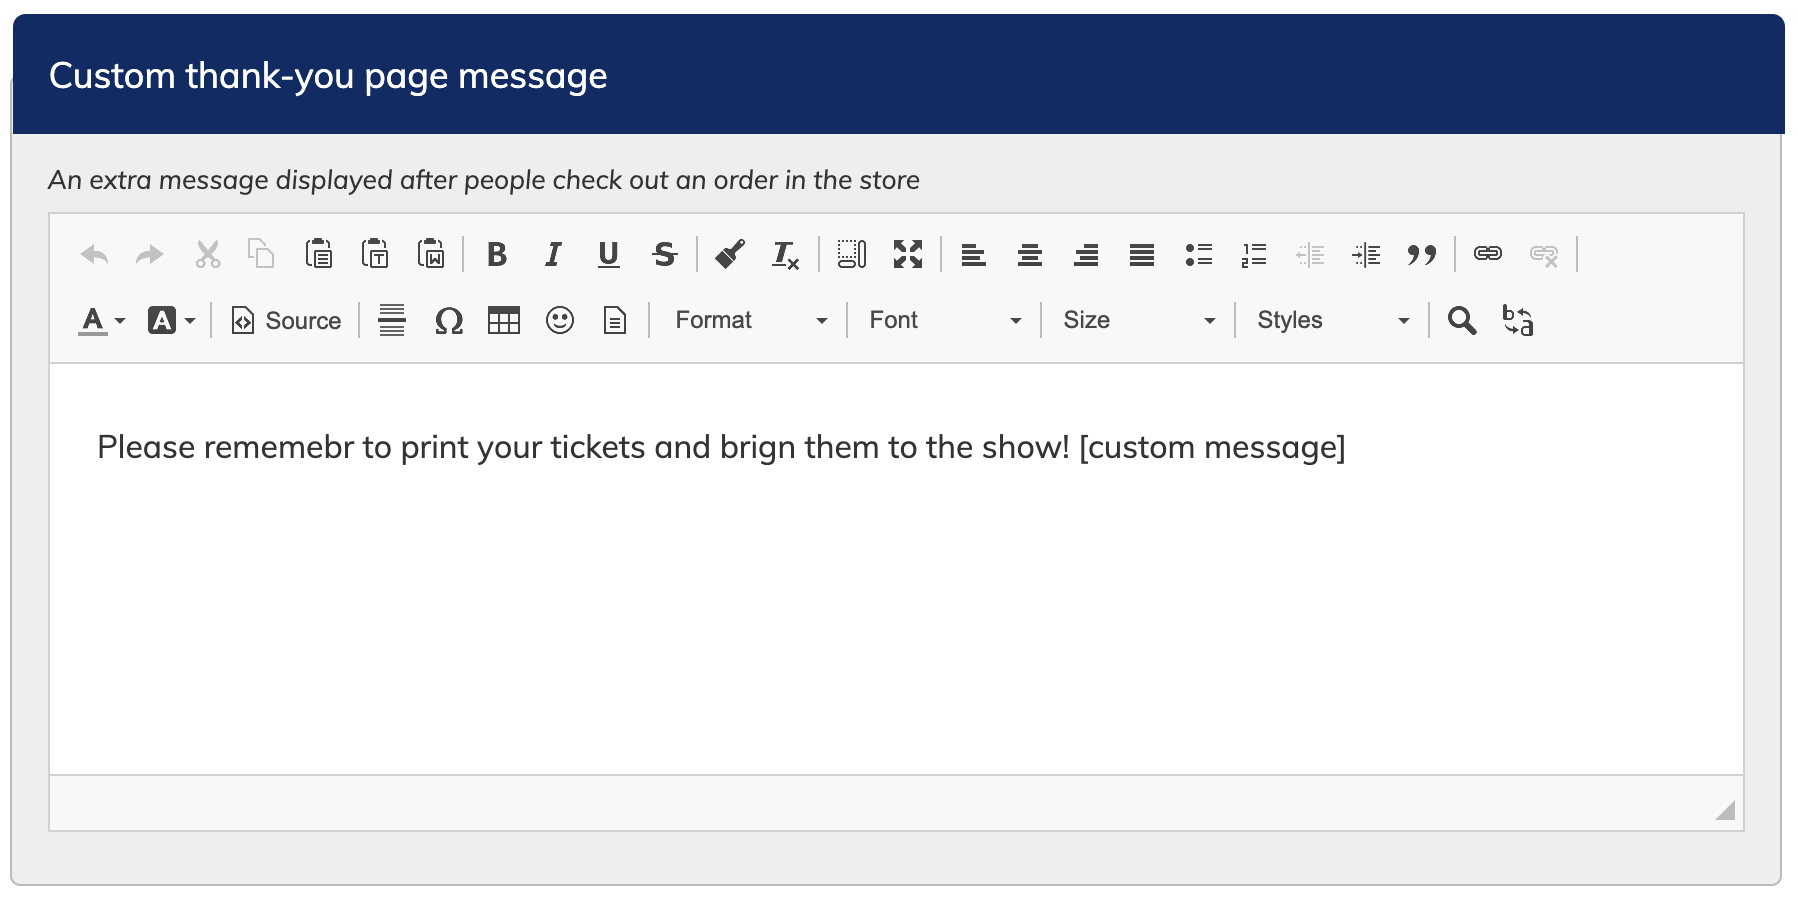Maximize the editor window
Image resolution: width=1798 pixels, height=900 pixels.
point(907,255)
